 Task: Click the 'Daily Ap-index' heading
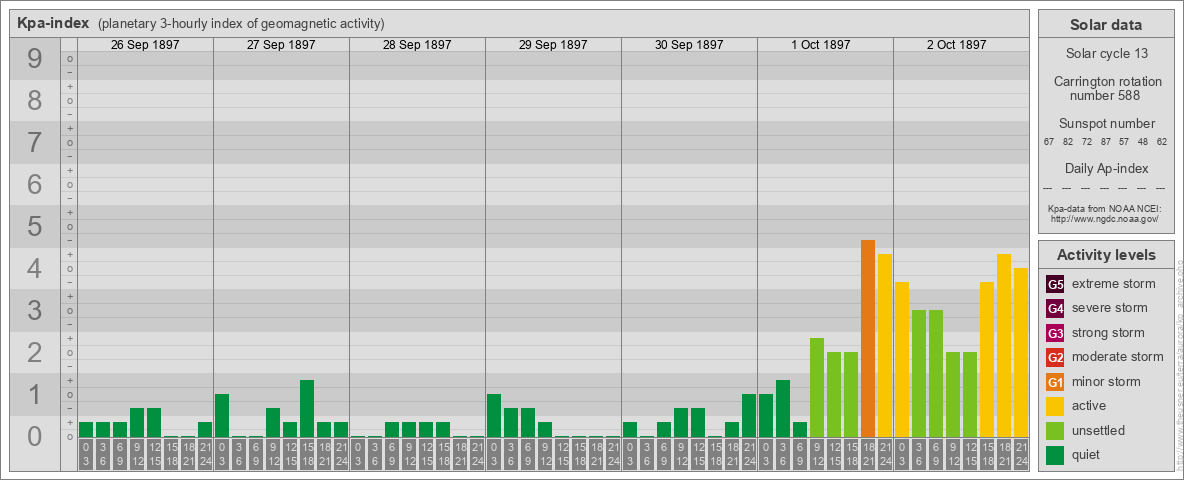pyautogui.click(x=1107, y=168)
